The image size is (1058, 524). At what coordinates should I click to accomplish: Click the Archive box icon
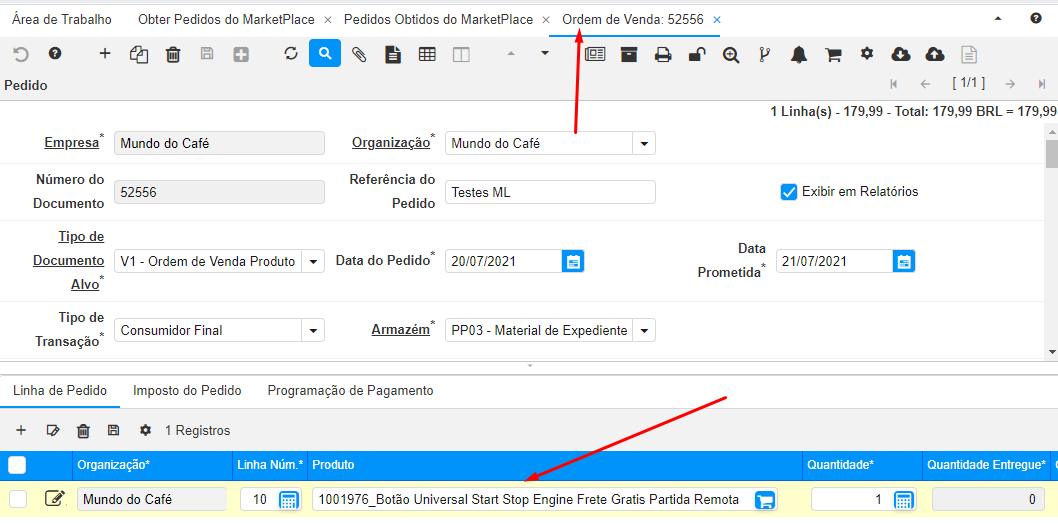[x=629, y=54]
